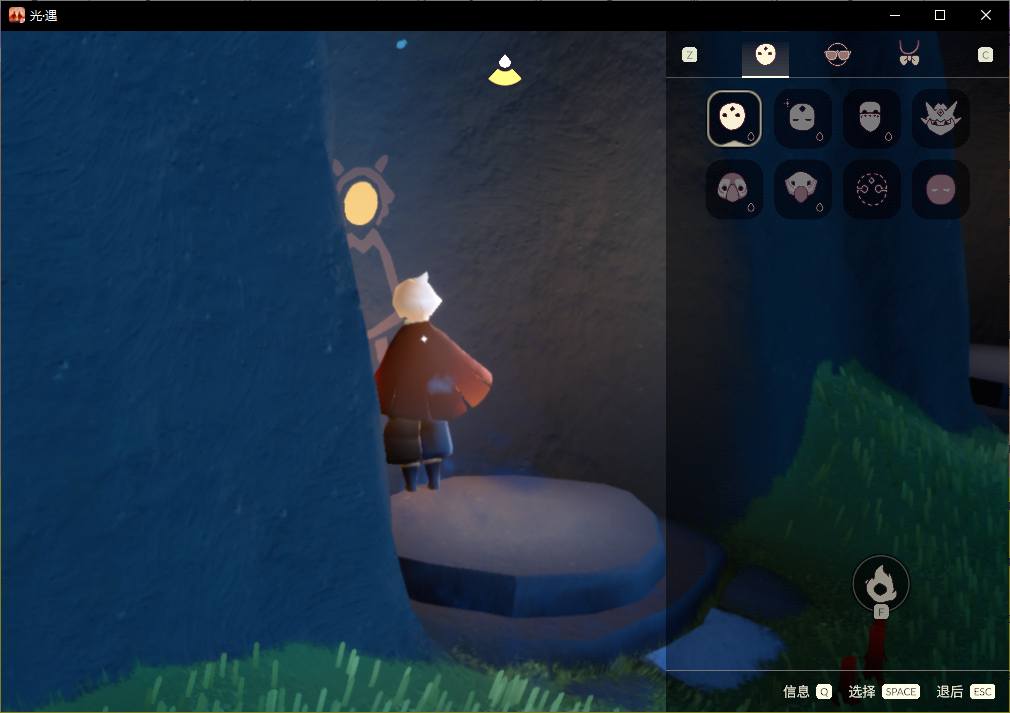Minimize the 光·遇 game window

(x=895, y=15)
